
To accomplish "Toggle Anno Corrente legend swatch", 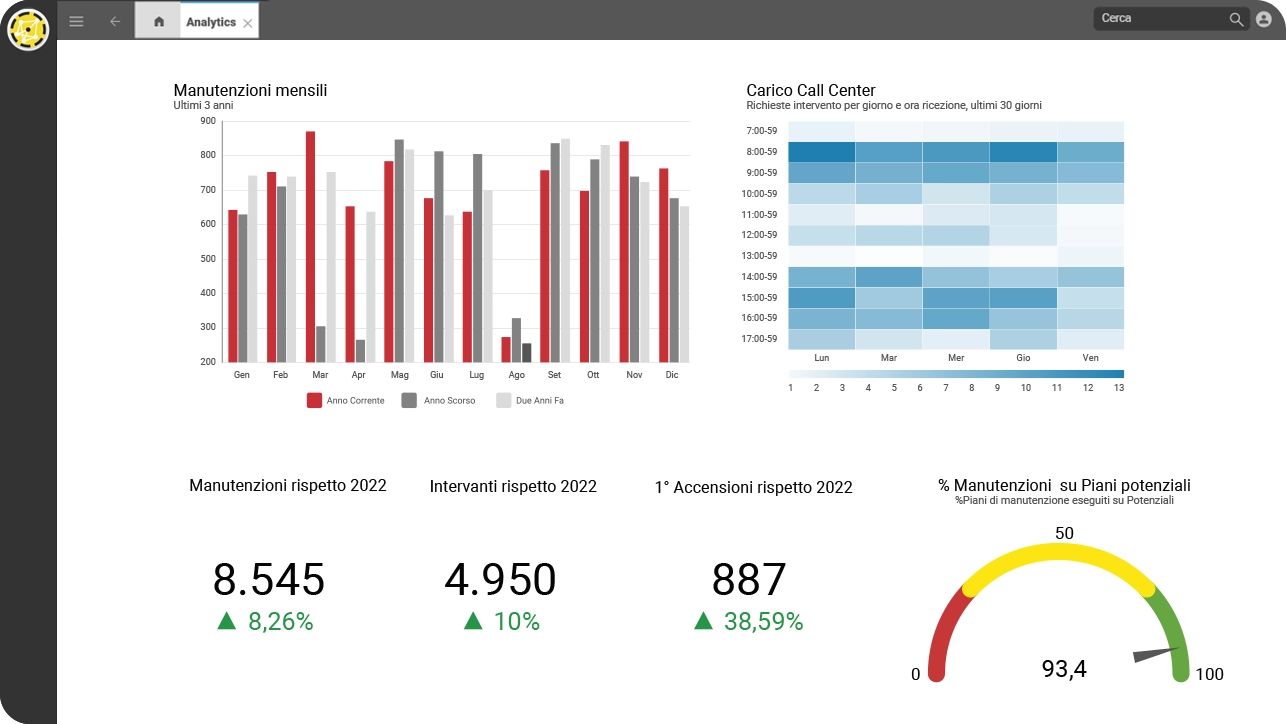I will pyautogui.click(x=314, y=400).
